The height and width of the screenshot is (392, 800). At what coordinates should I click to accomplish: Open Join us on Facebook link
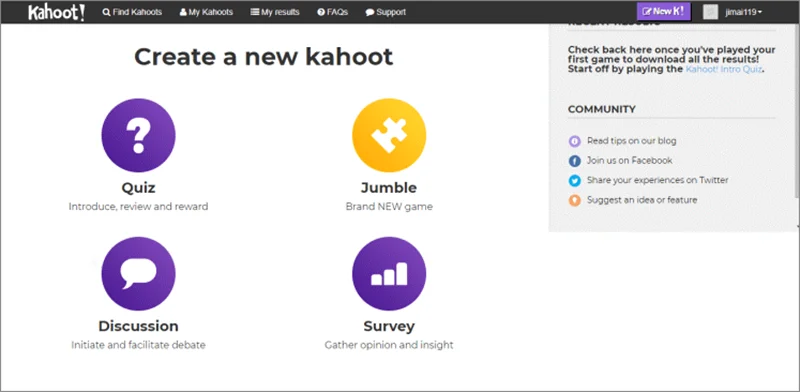[x=630, y=160]
